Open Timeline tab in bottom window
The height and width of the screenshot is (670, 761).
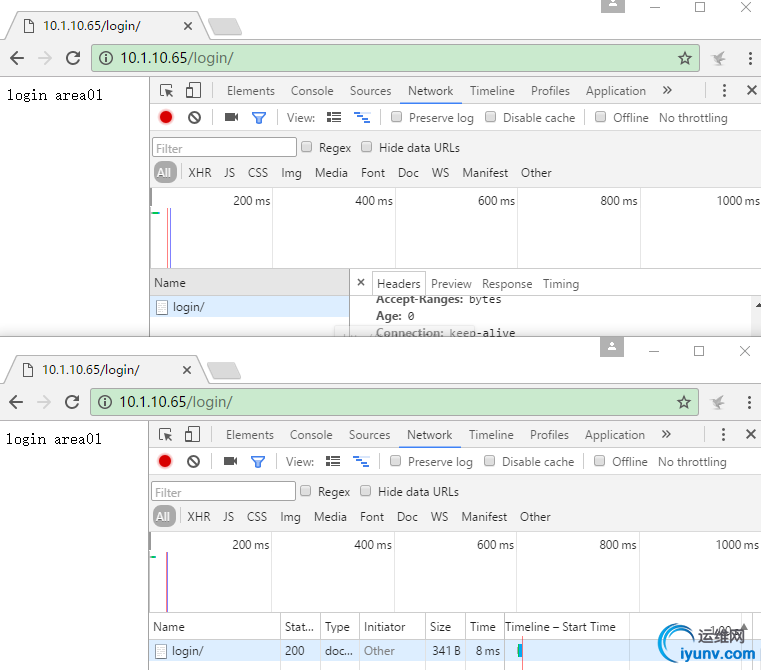(x=491, y=435)
